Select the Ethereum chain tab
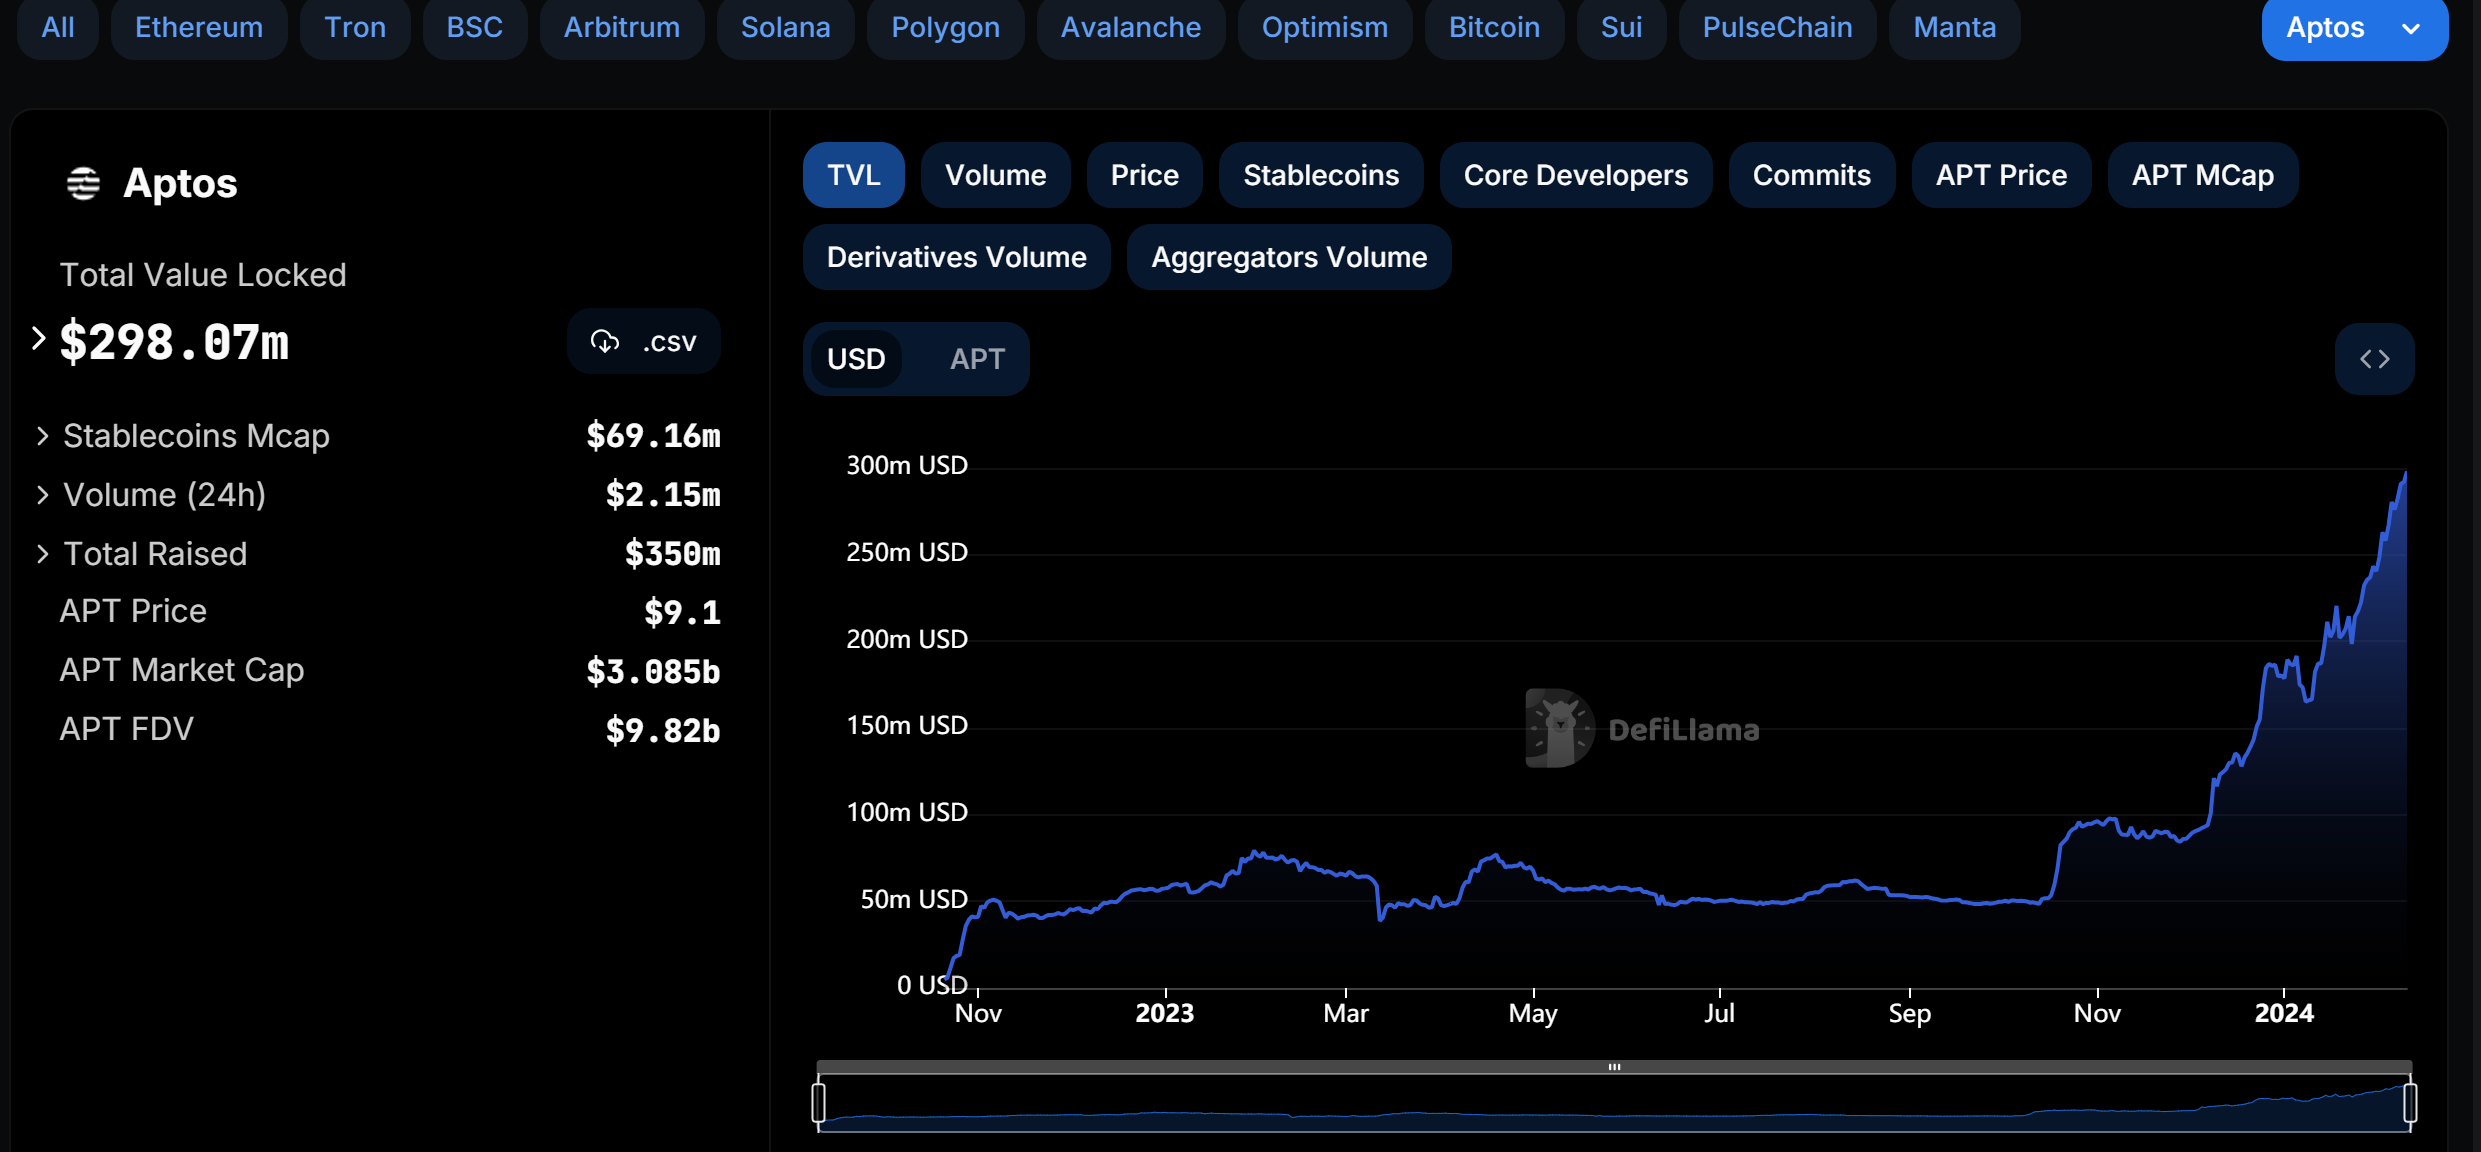 tap(199, 28)
